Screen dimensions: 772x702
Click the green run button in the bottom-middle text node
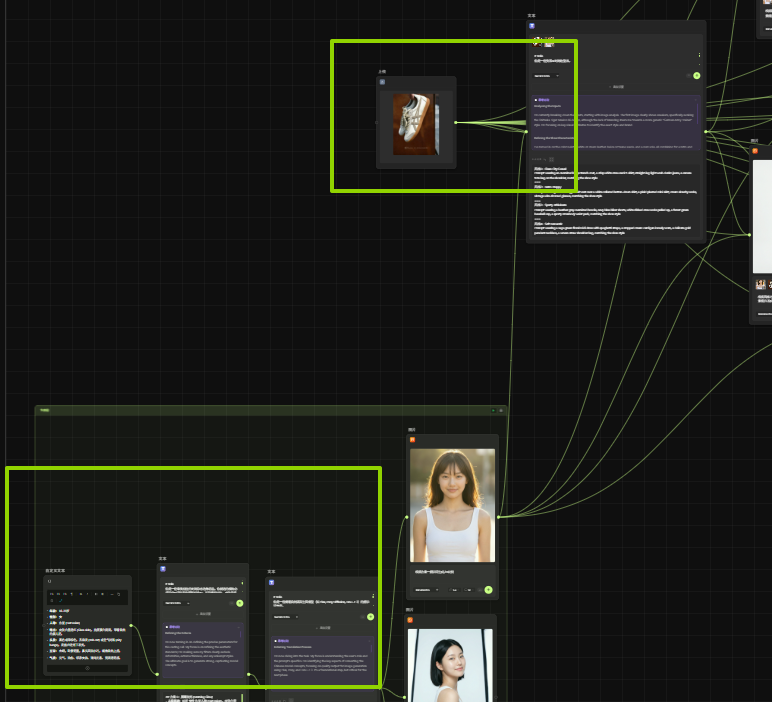369,617
